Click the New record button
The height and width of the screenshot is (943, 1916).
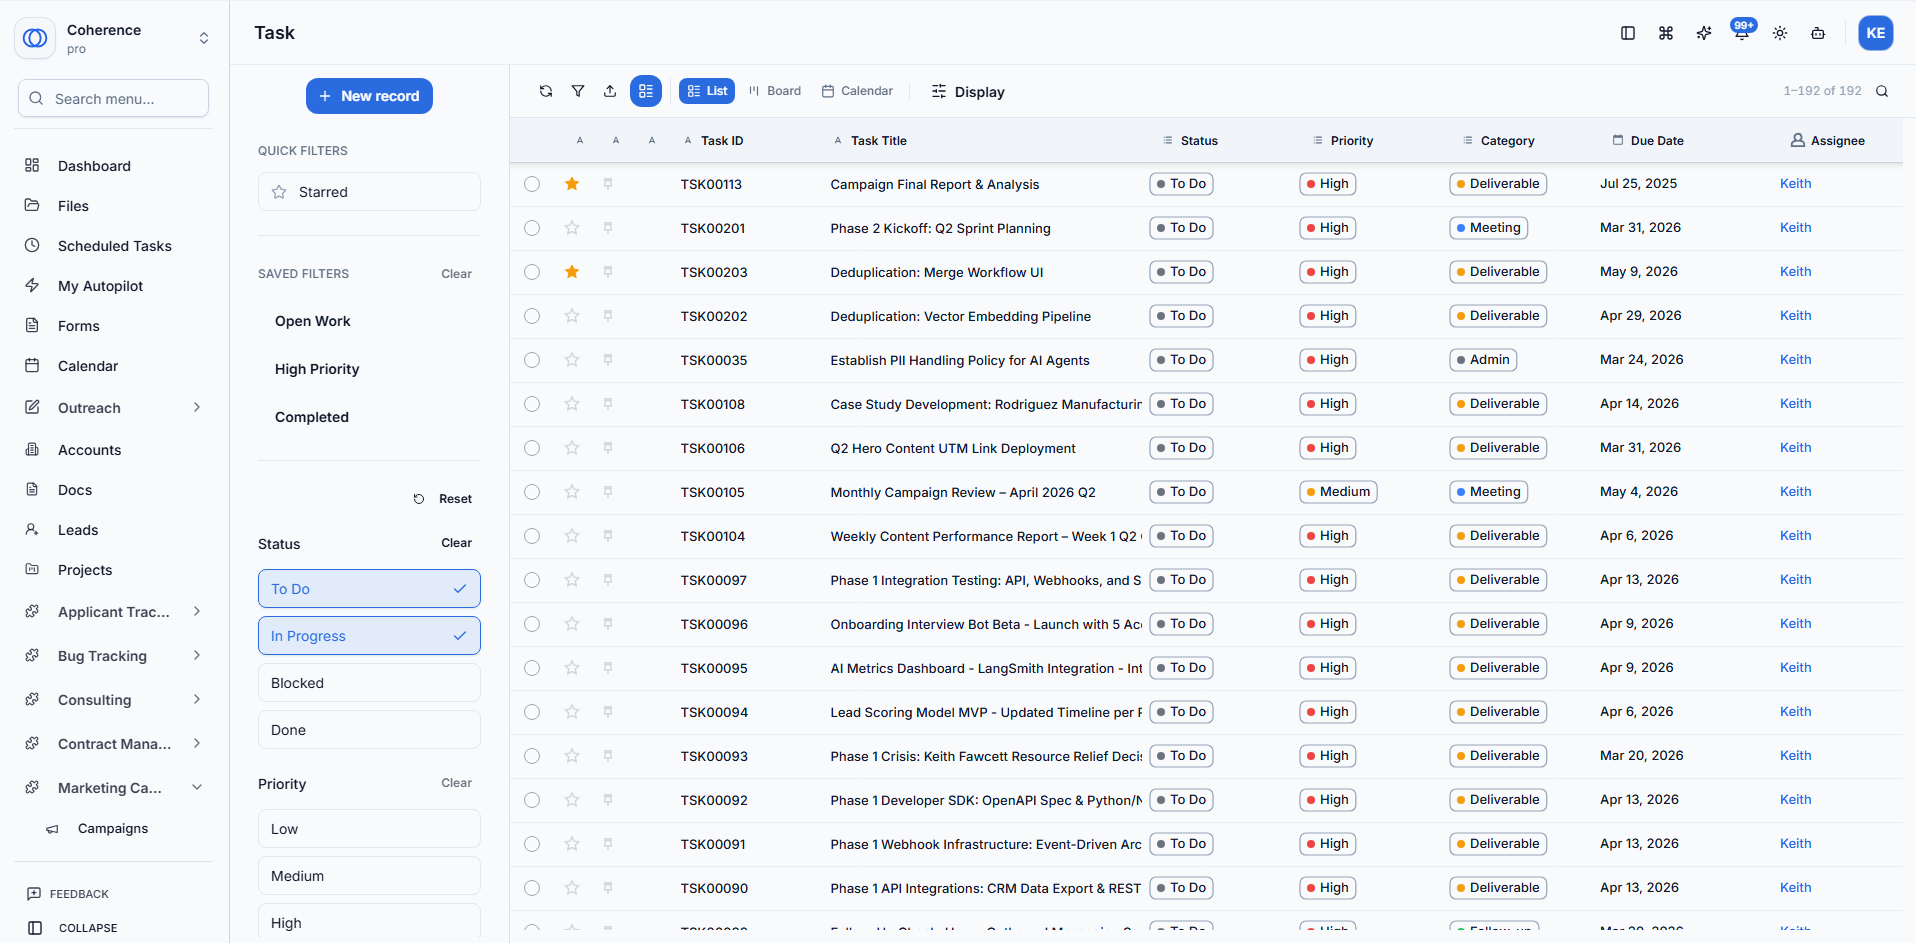[369, 96]
